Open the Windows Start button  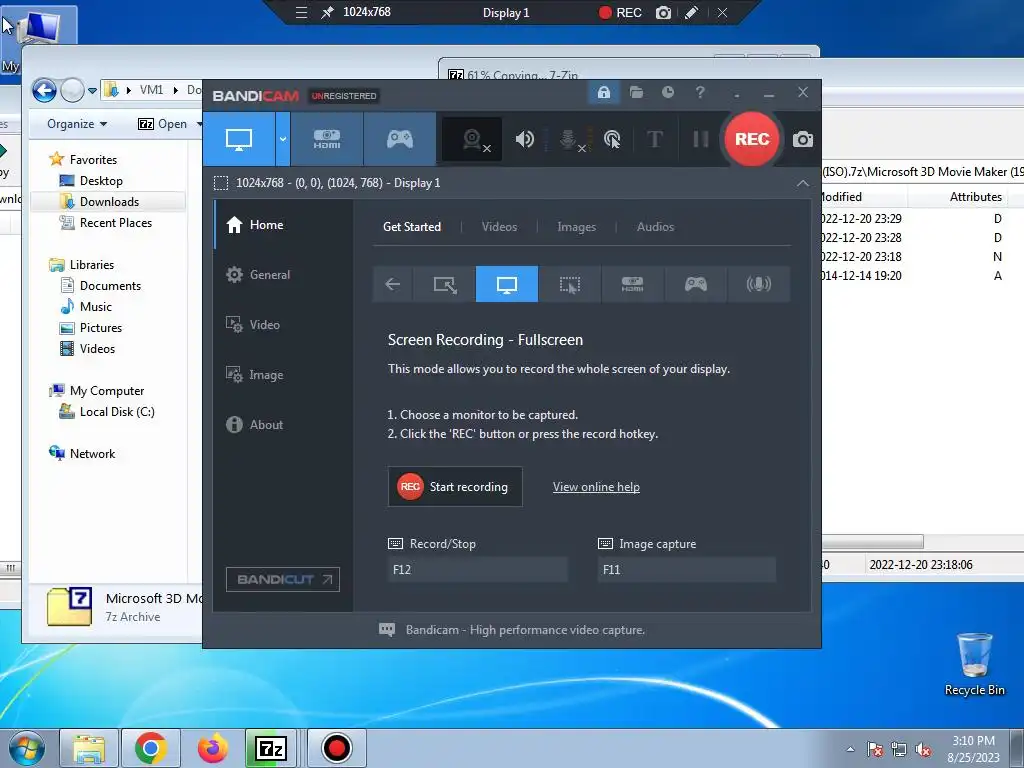point(27,748)
